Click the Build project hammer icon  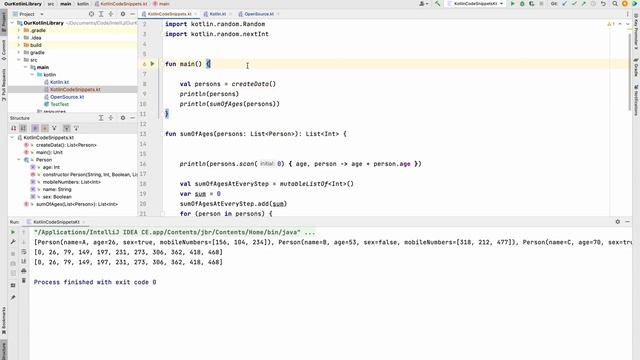438,4
